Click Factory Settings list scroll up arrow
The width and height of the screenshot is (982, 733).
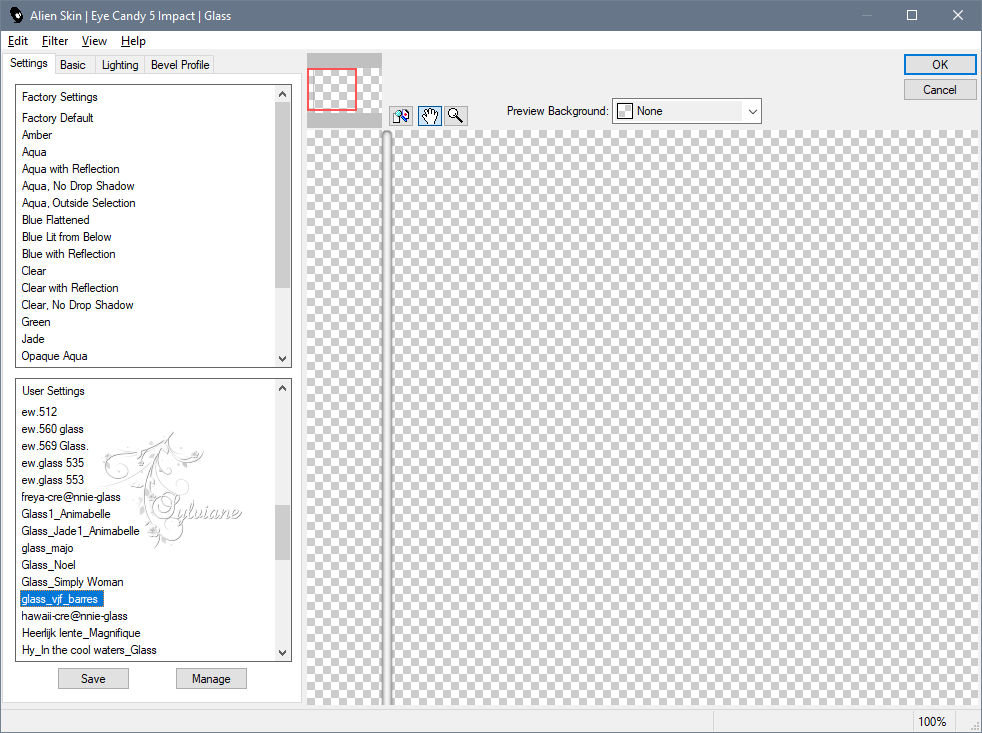point(282,94)
